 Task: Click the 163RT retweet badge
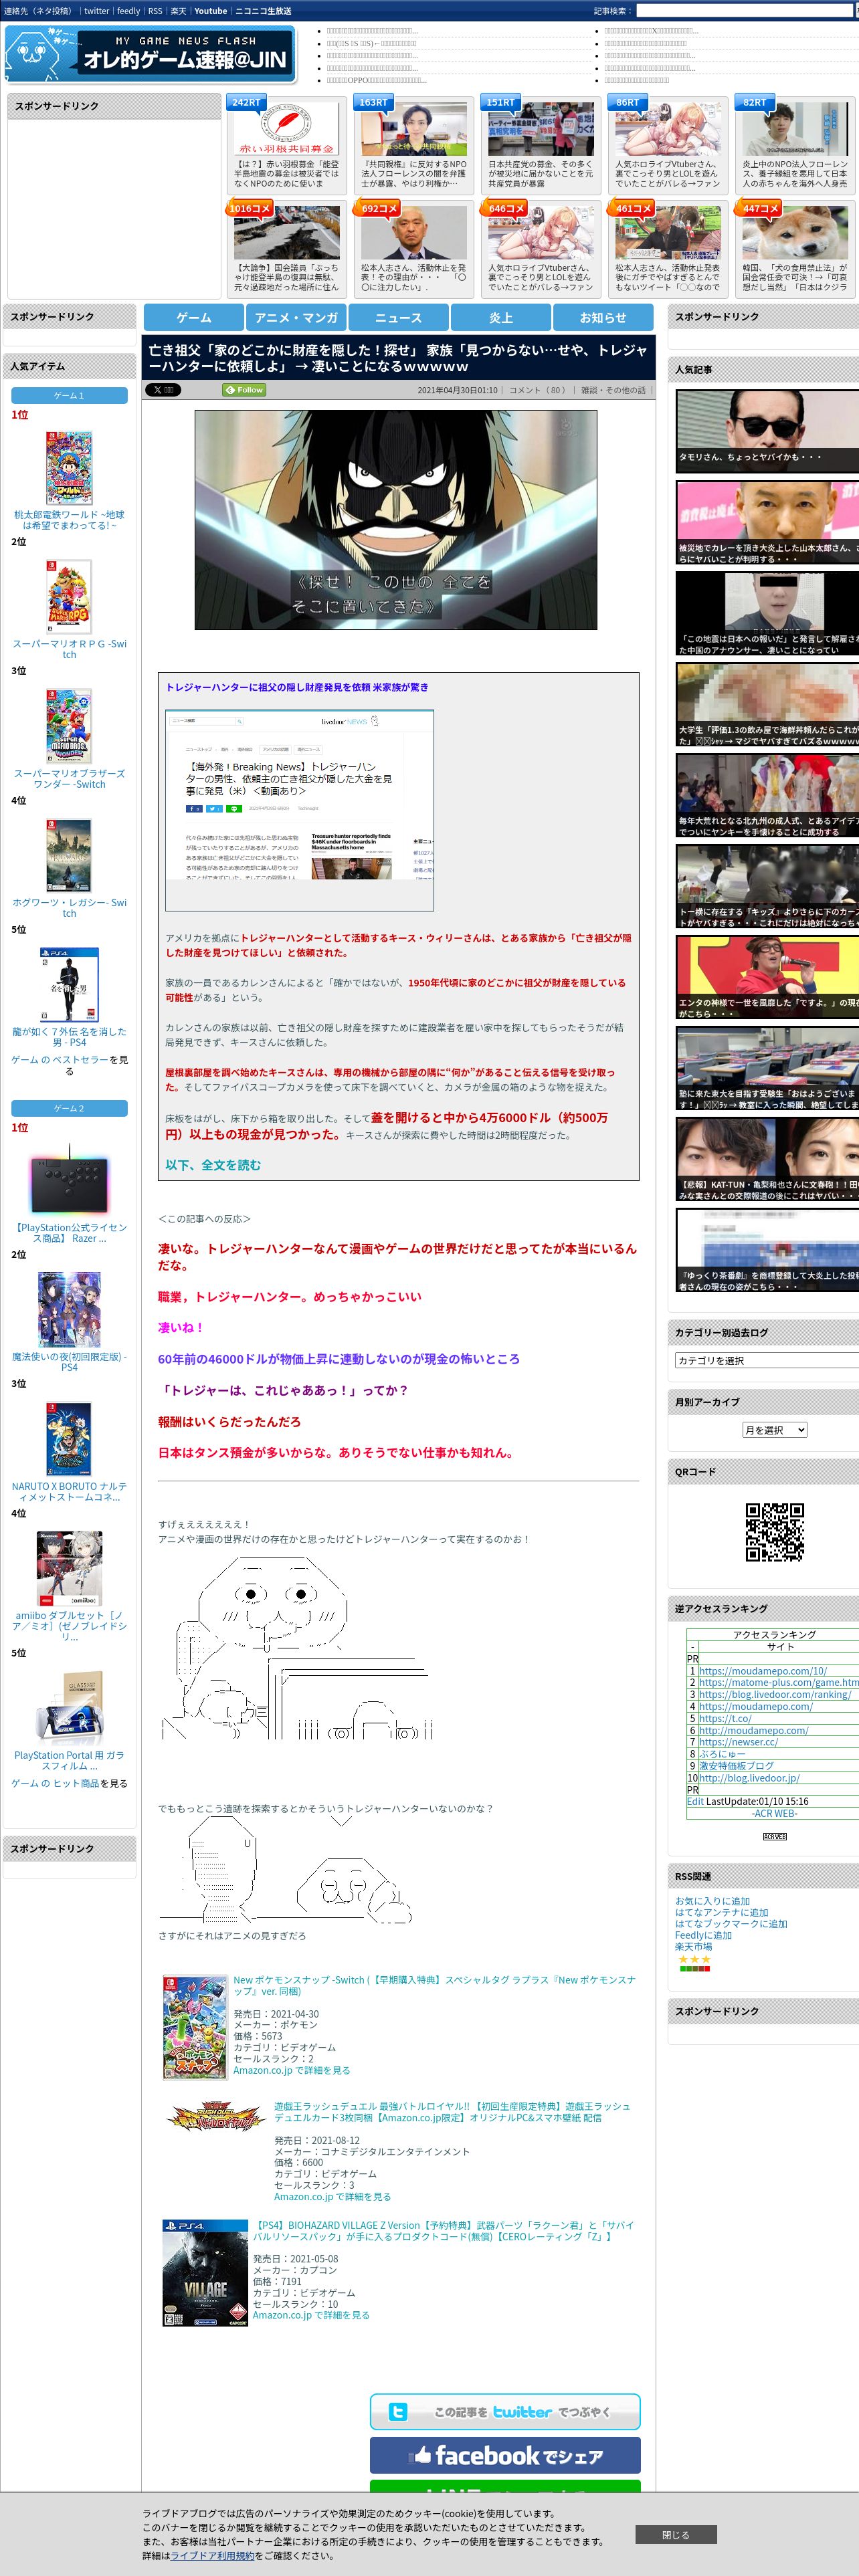[x=373, y=102]
